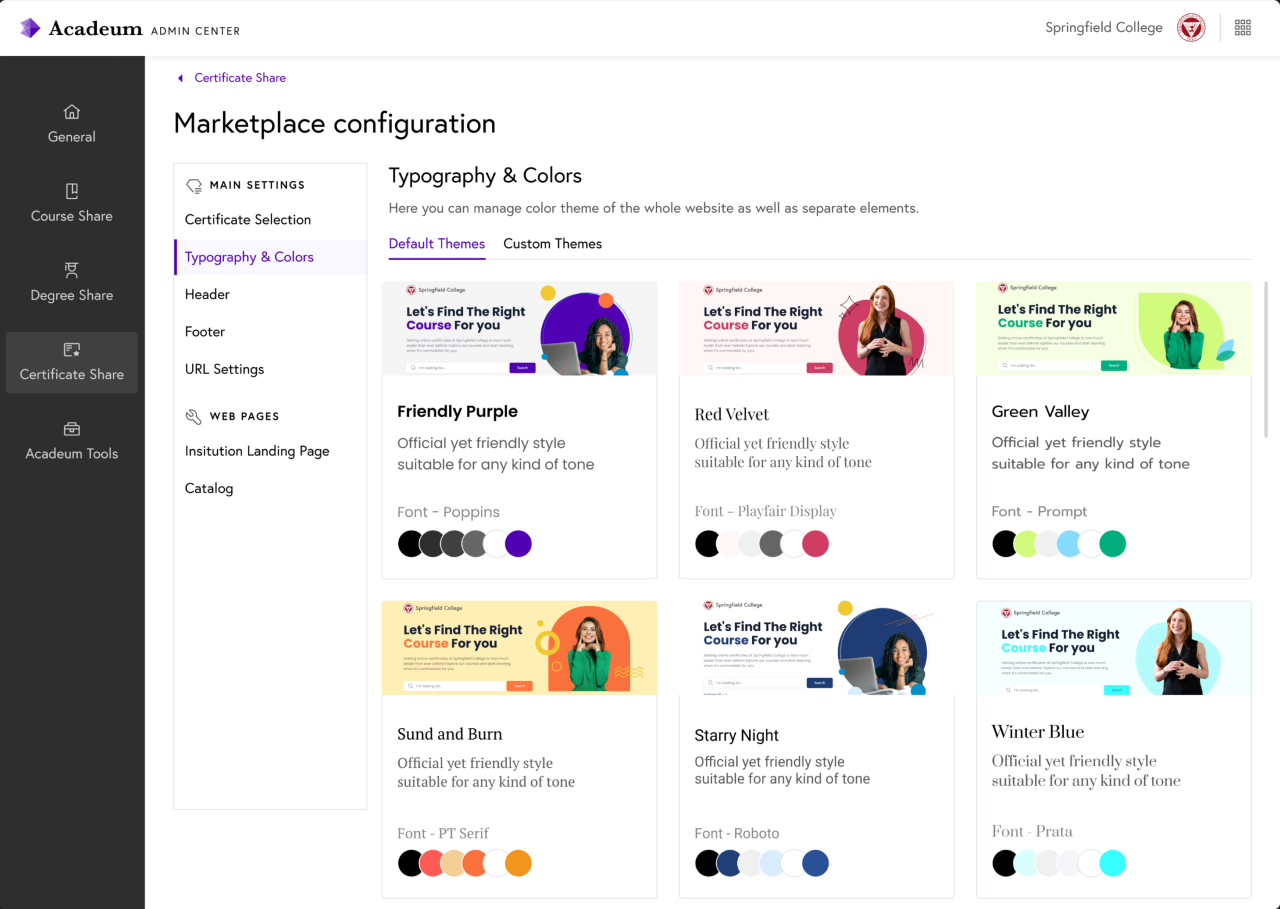Image resolution: width=1280 pixels, height=909 pixels.
Task: Open the apps grid menu icon
Action: [x=1243, y=28]
